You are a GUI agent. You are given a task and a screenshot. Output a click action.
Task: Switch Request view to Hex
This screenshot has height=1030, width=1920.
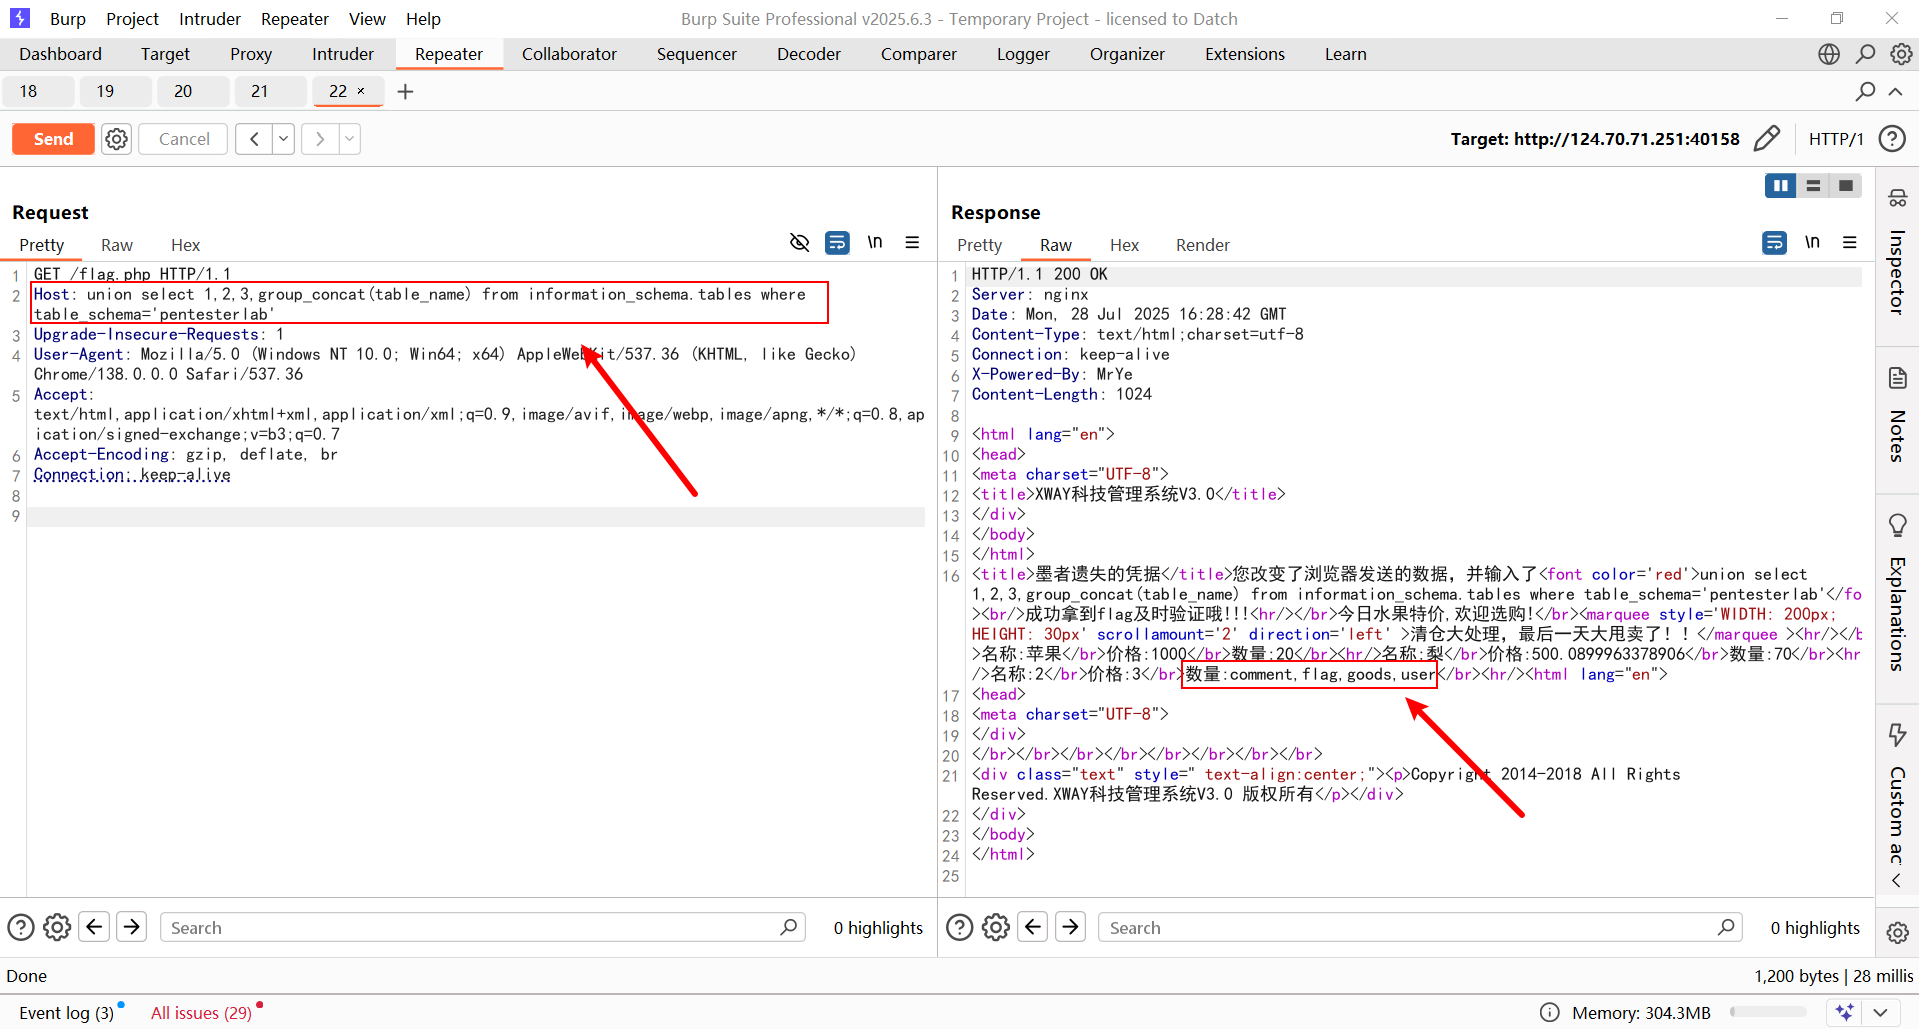tap(185, 245)
